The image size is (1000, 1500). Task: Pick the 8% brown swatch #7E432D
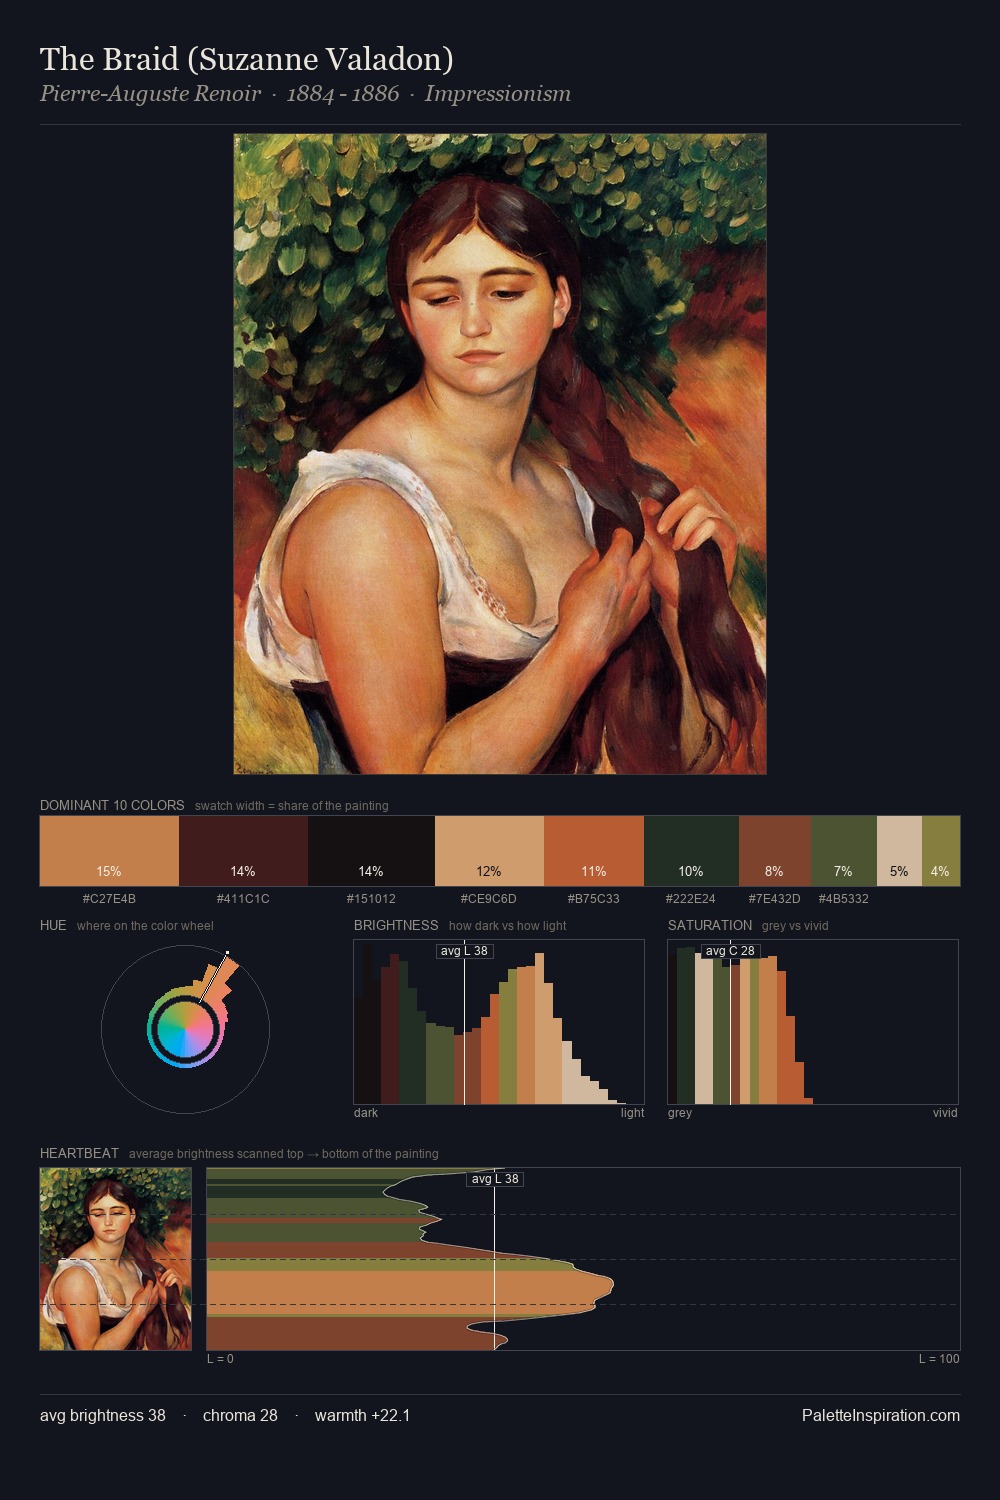774,851
